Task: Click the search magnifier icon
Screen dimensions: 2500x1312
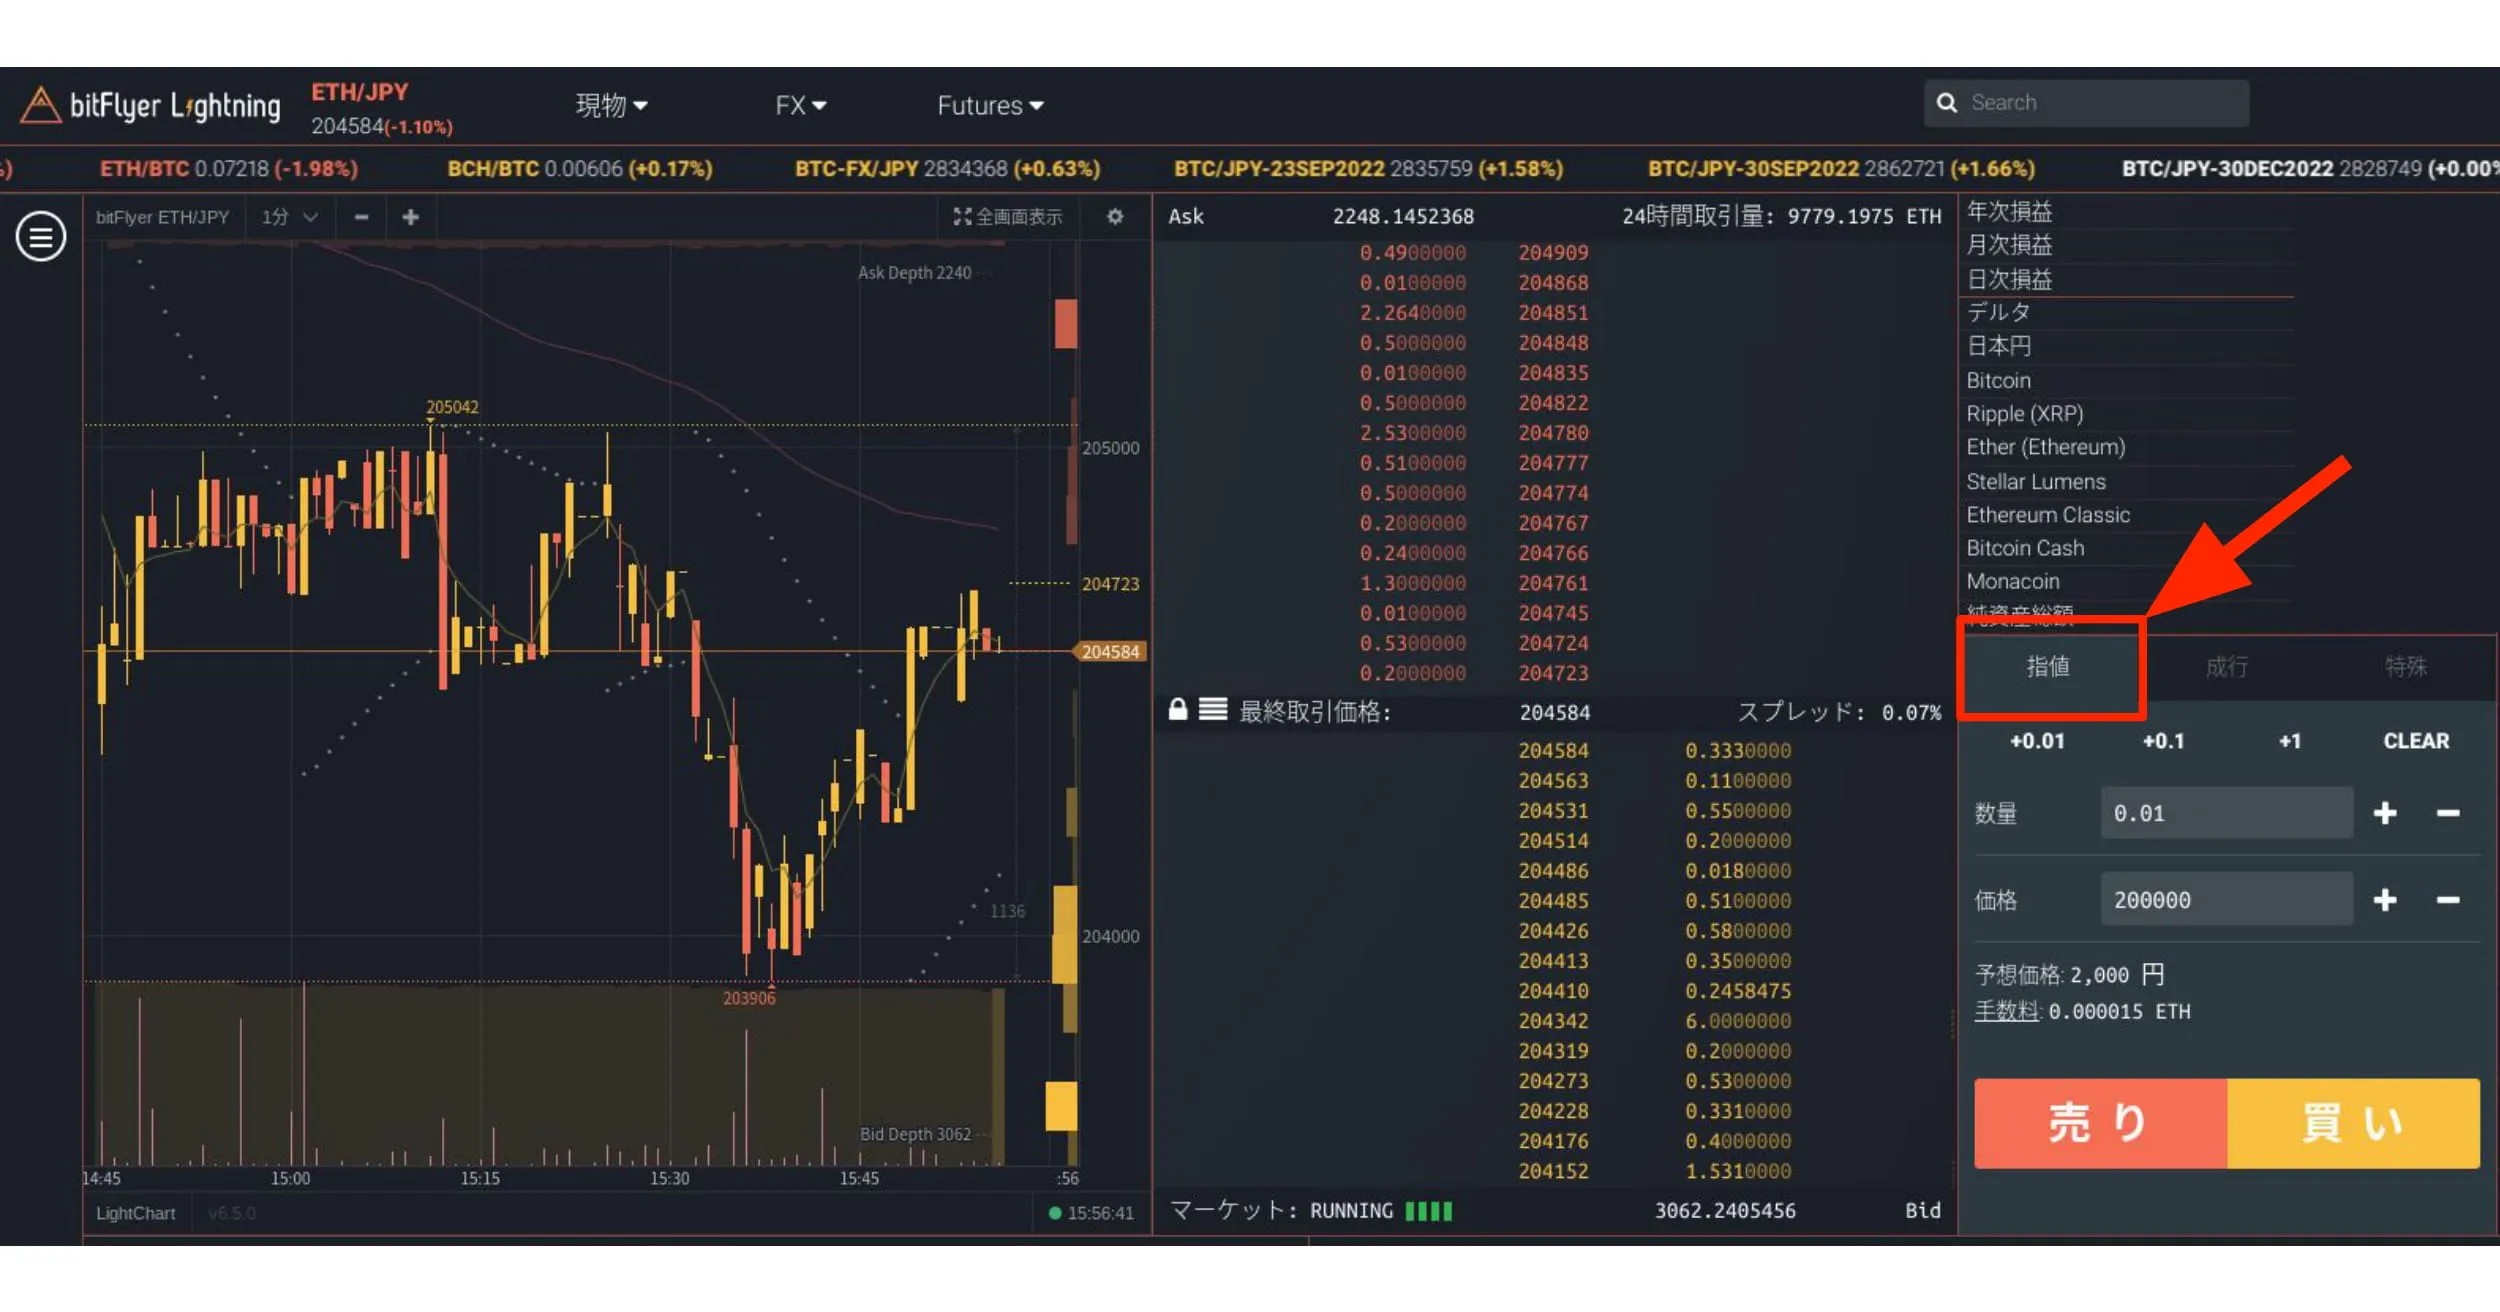Action: coord(1946,103)
